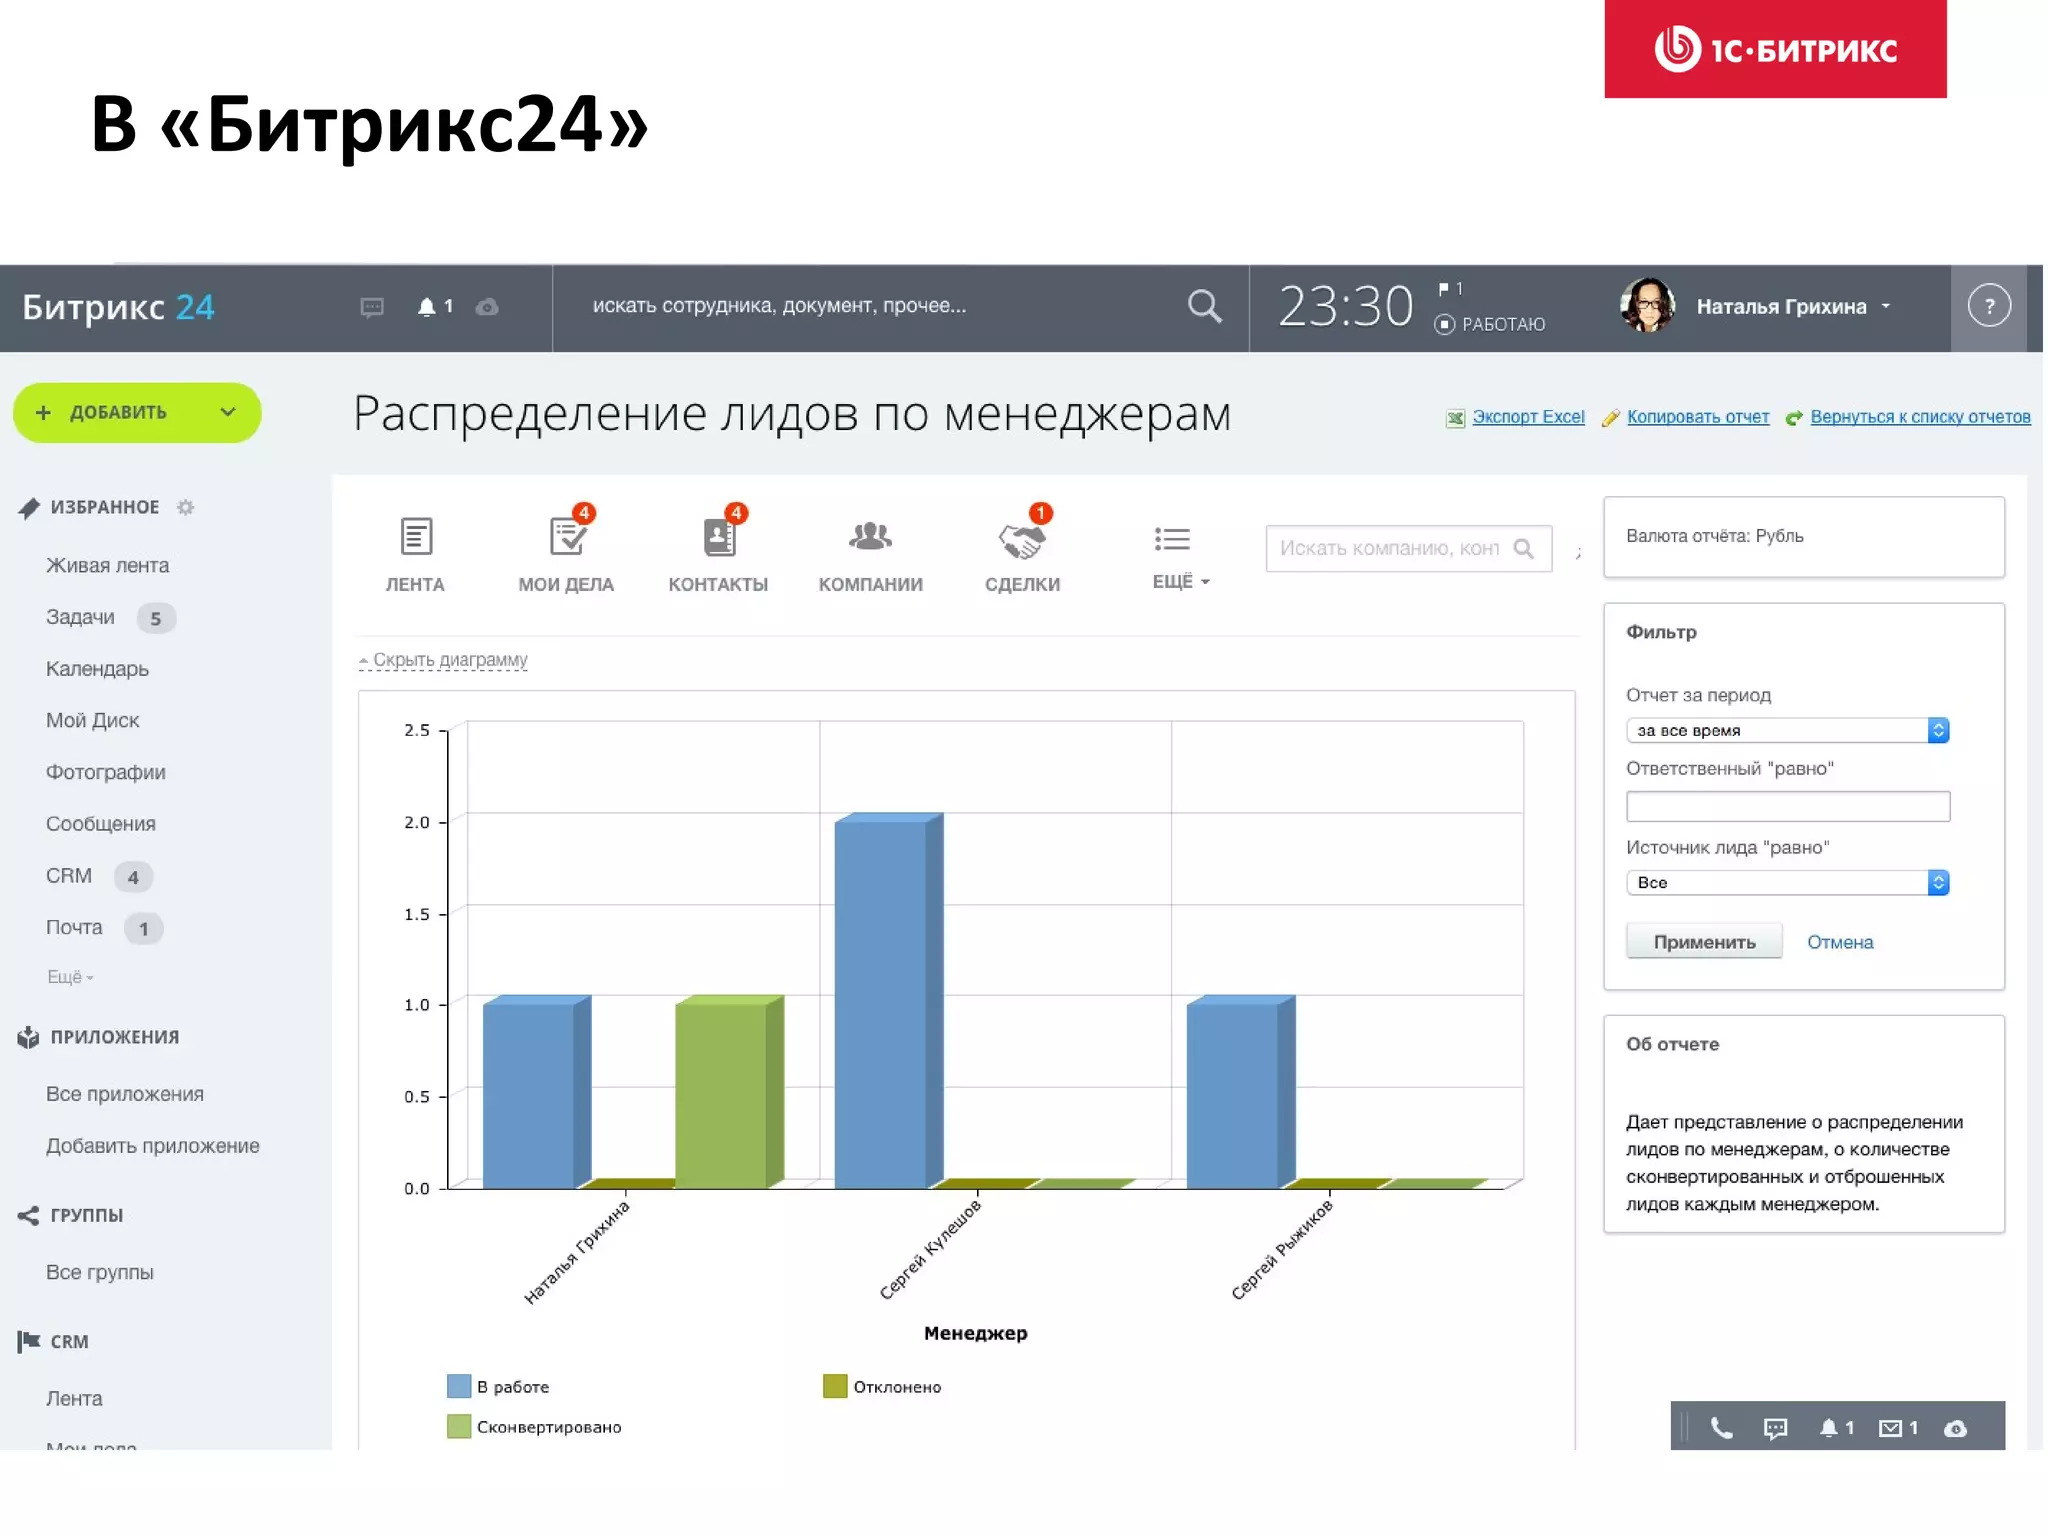Click the Сделки handshake icon

[x=1021, y=540]
